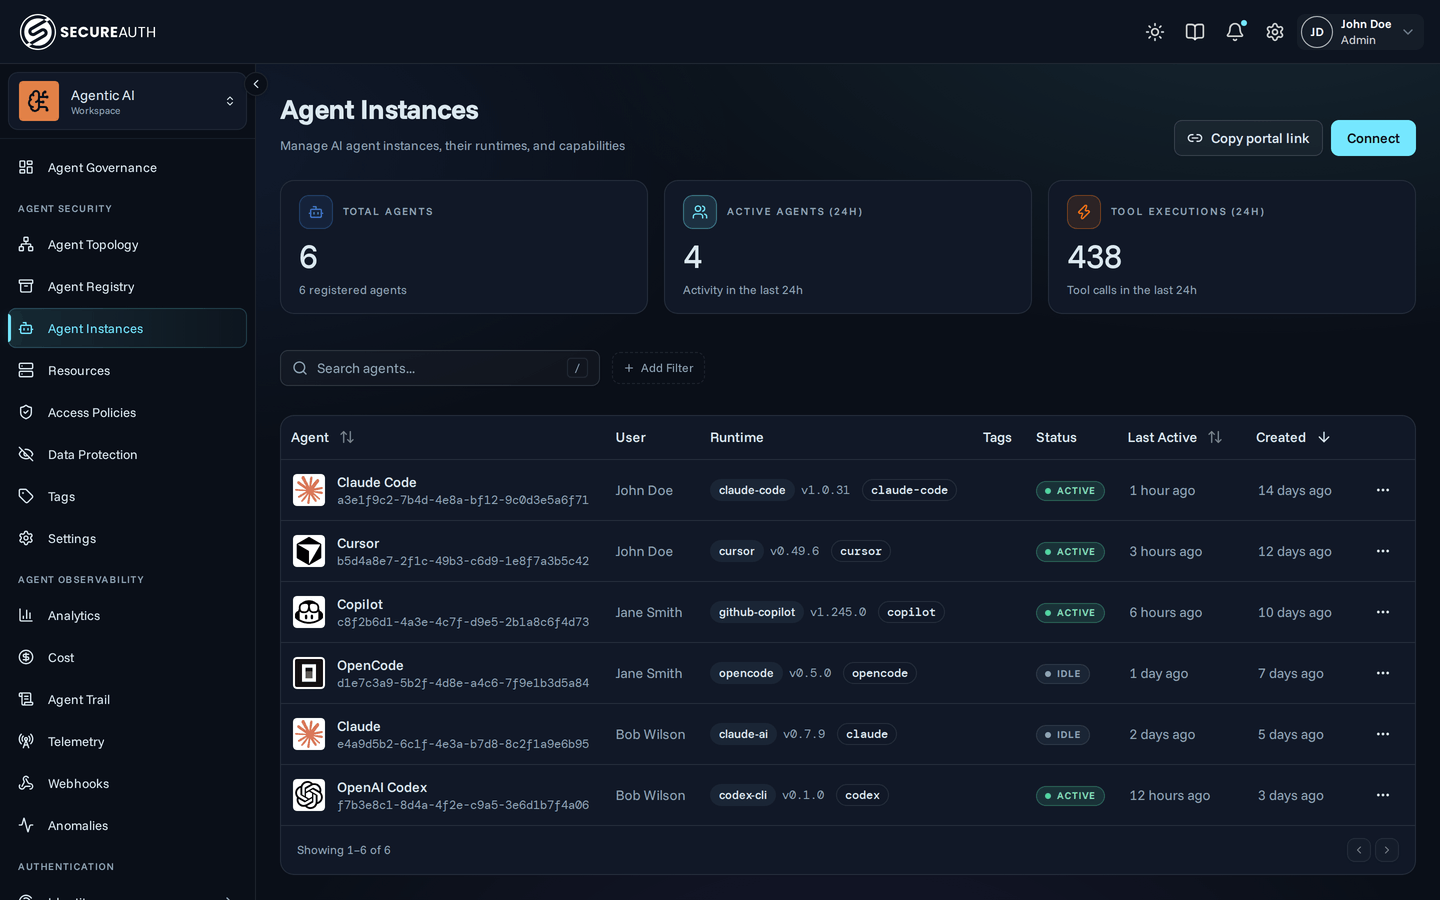Open Resources page
Image resolution: width=1440 pixels, height=900 pixels.
point(127,370)
